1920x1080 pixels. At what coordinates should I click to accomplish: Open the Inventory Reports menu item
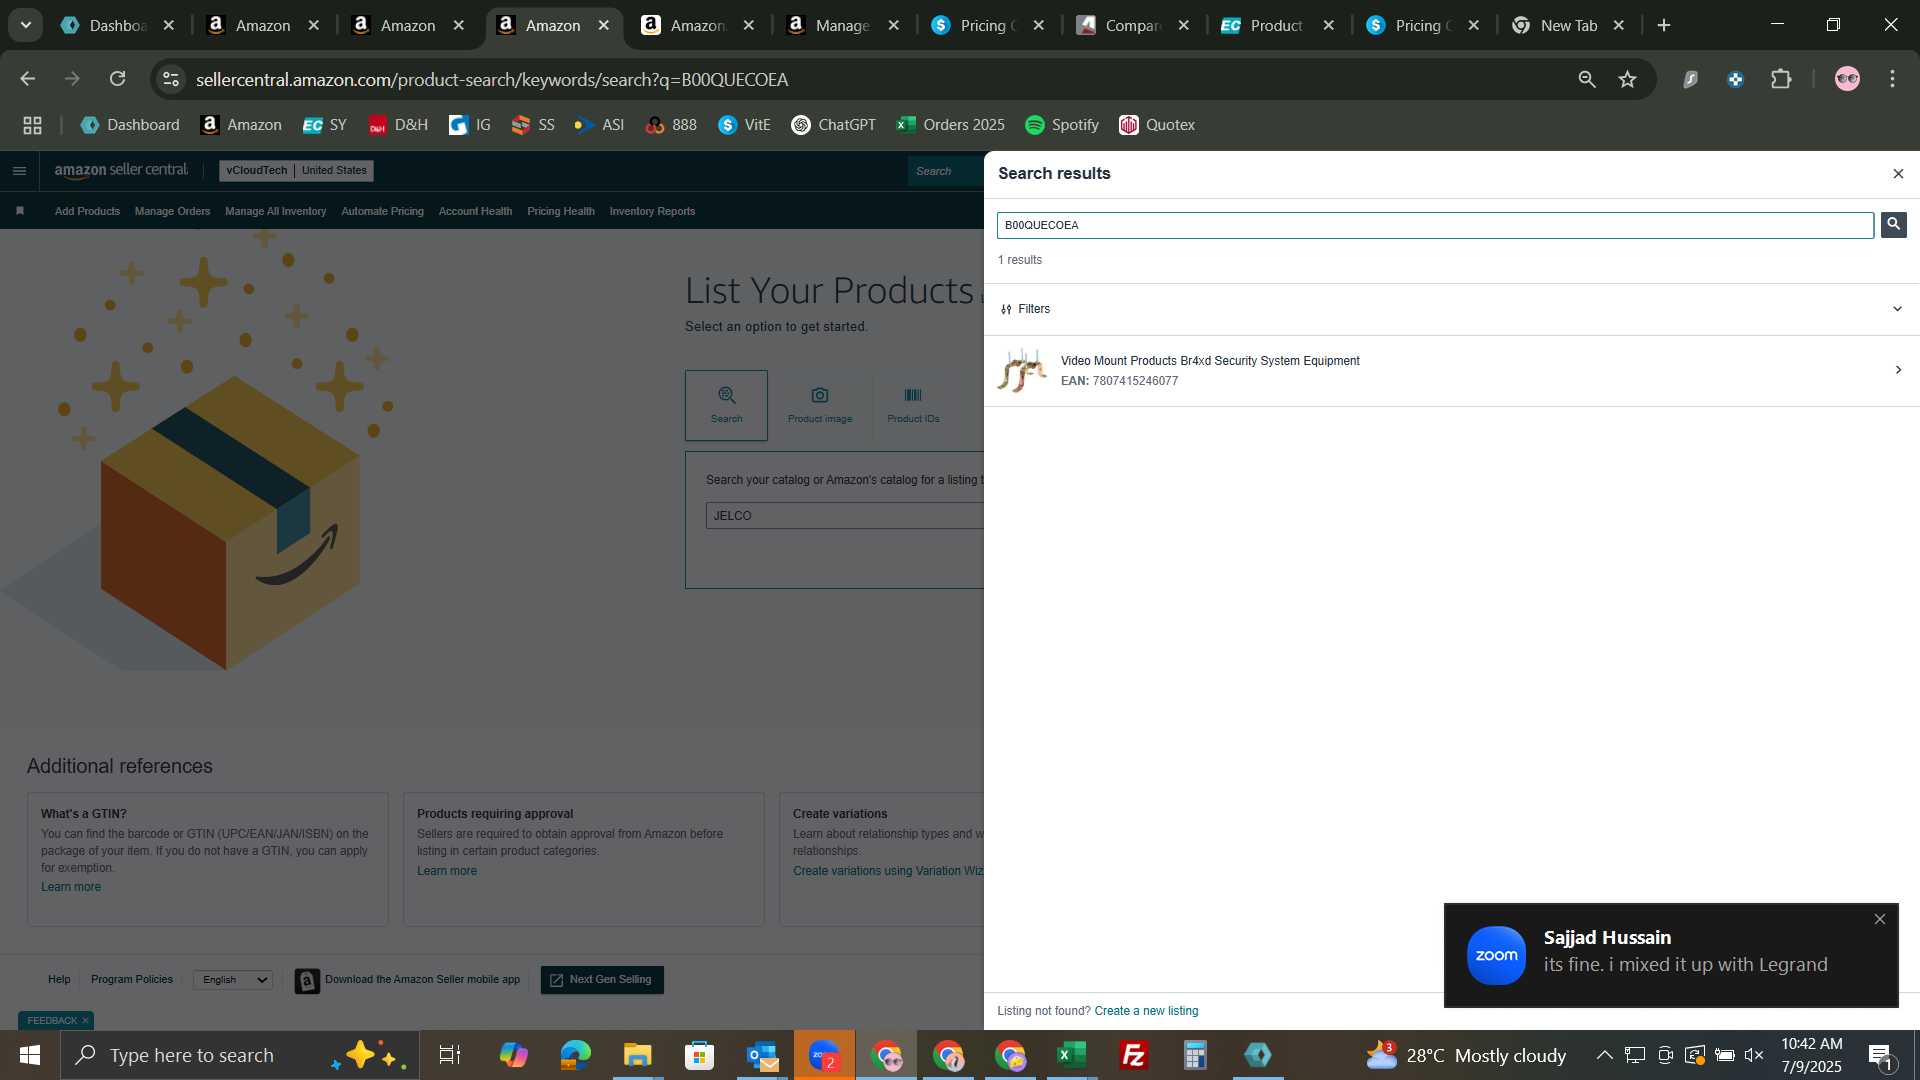(x=652, y=211)
